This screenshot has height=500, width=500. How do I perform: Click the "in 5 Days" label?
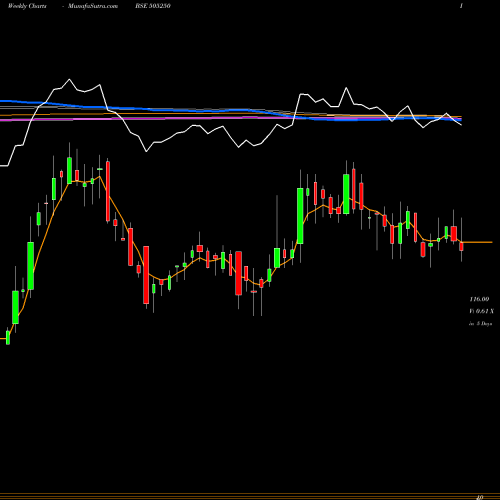point(480,323)
